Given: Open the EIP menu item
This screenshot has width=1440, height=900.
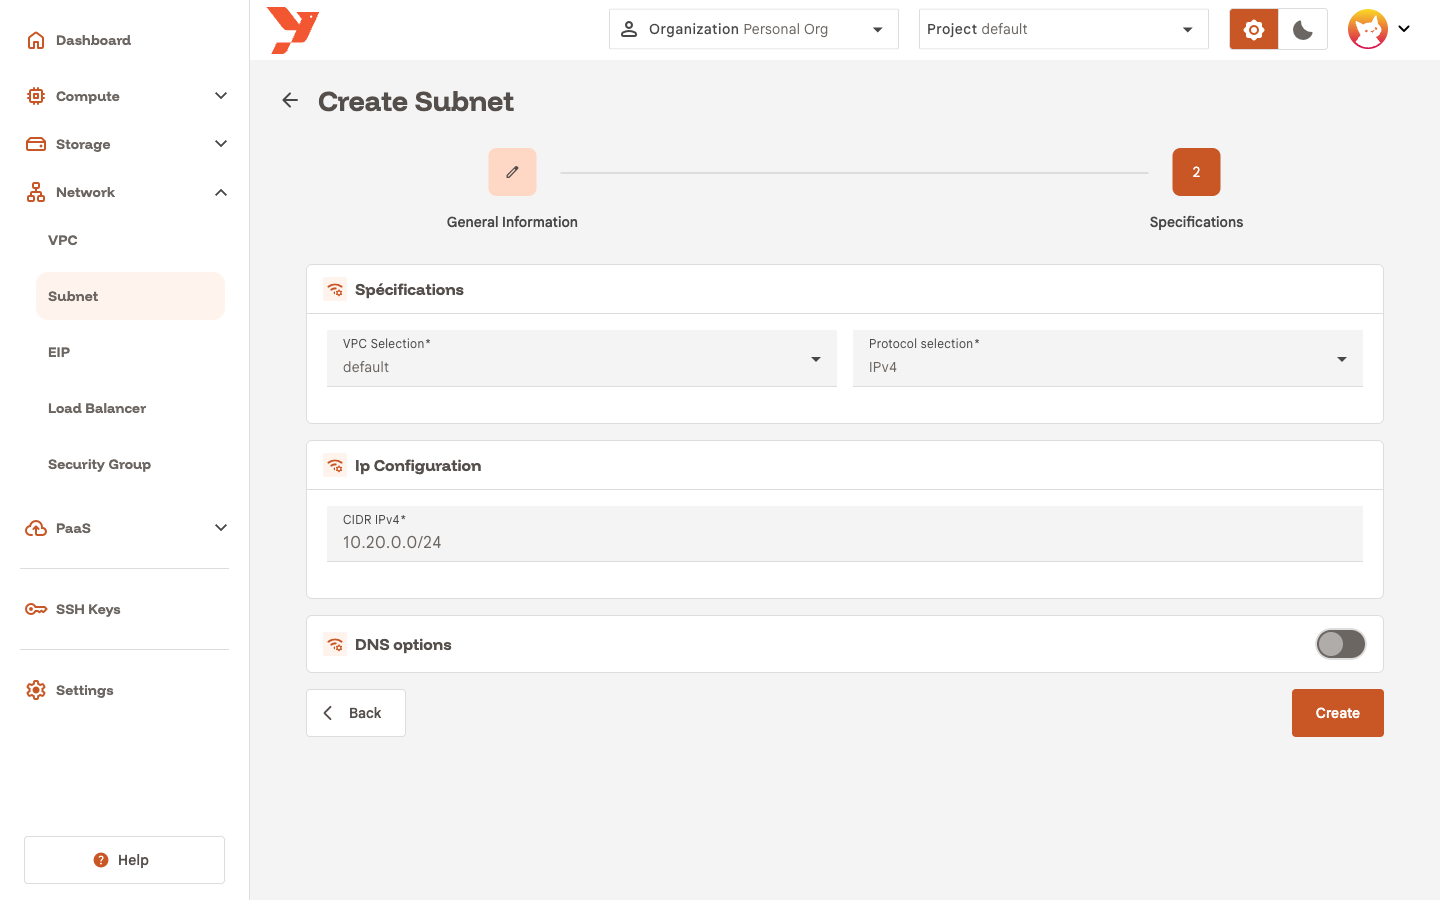Looking at the screenshot, I should tap(130, 352).
